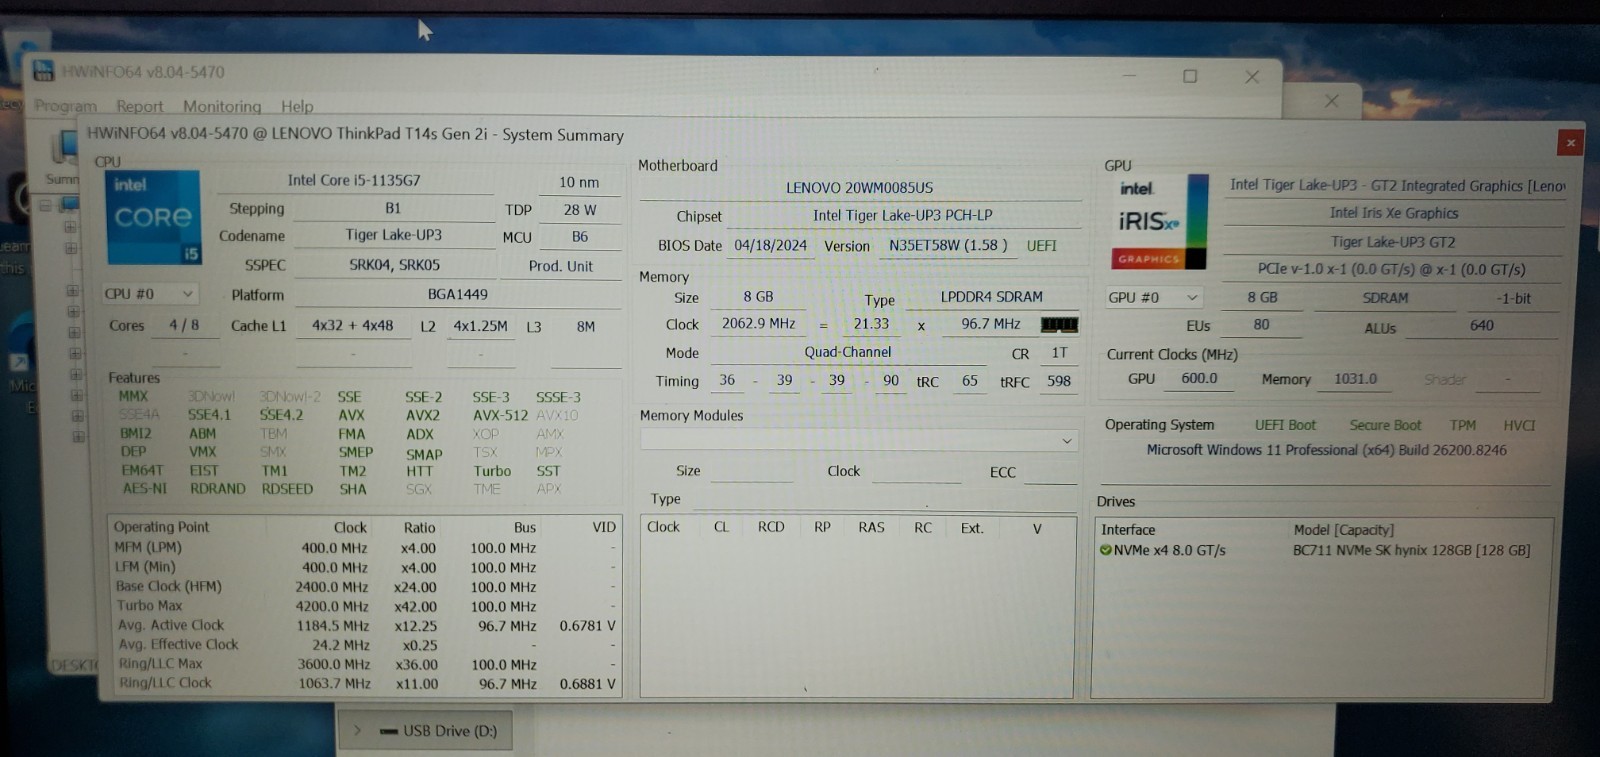Open the Report menu
This screenshot has width=1600, height=757.
tap(139, 106)
